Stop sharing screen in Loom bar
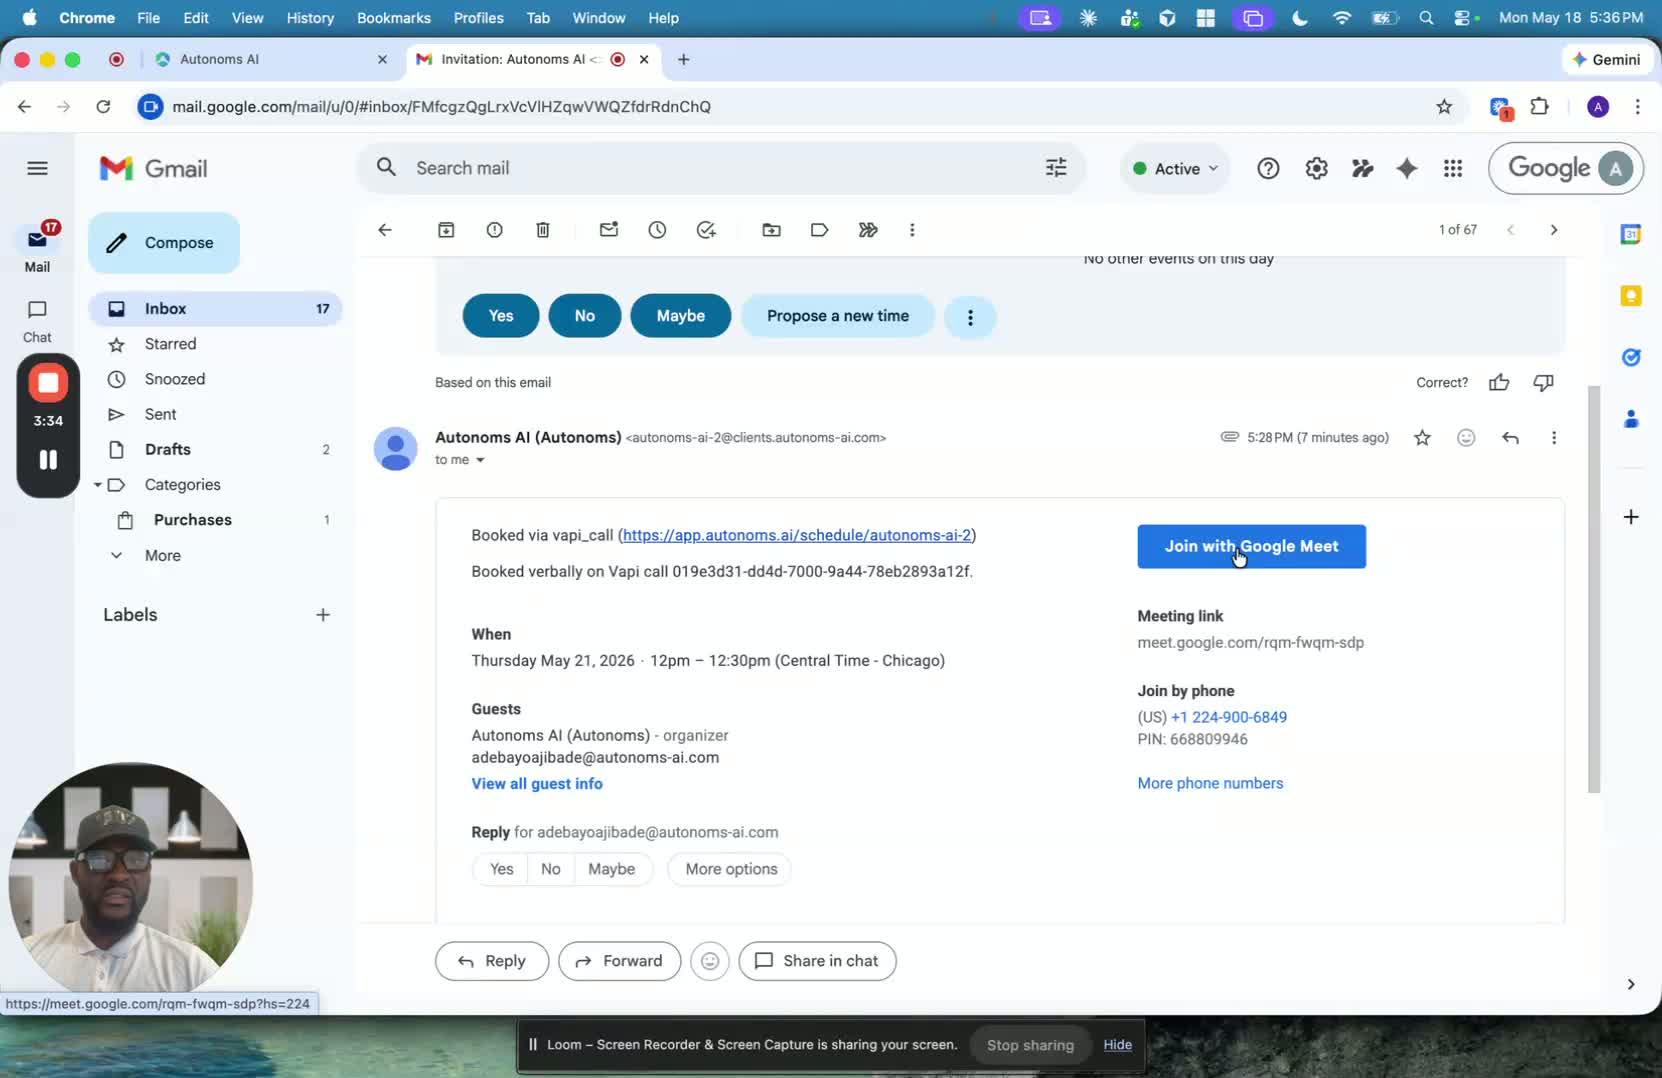This screenshot has width=1662, height=1078. 1030,1045
